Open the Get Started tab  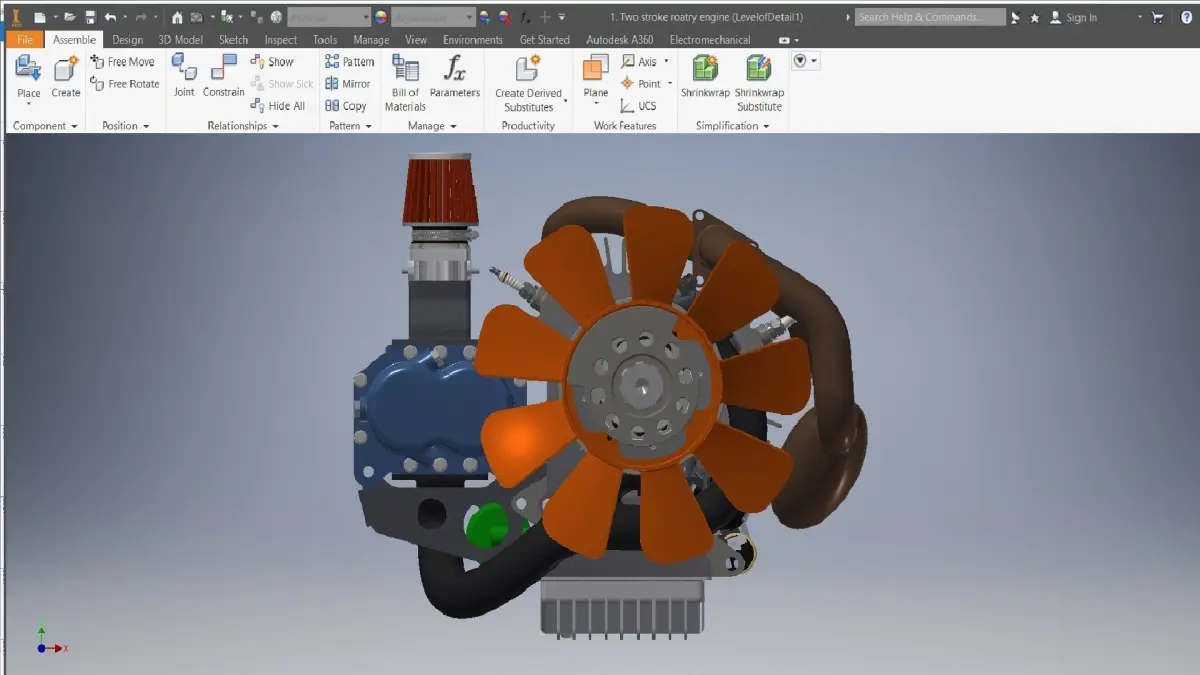click(x=545, y=40)
